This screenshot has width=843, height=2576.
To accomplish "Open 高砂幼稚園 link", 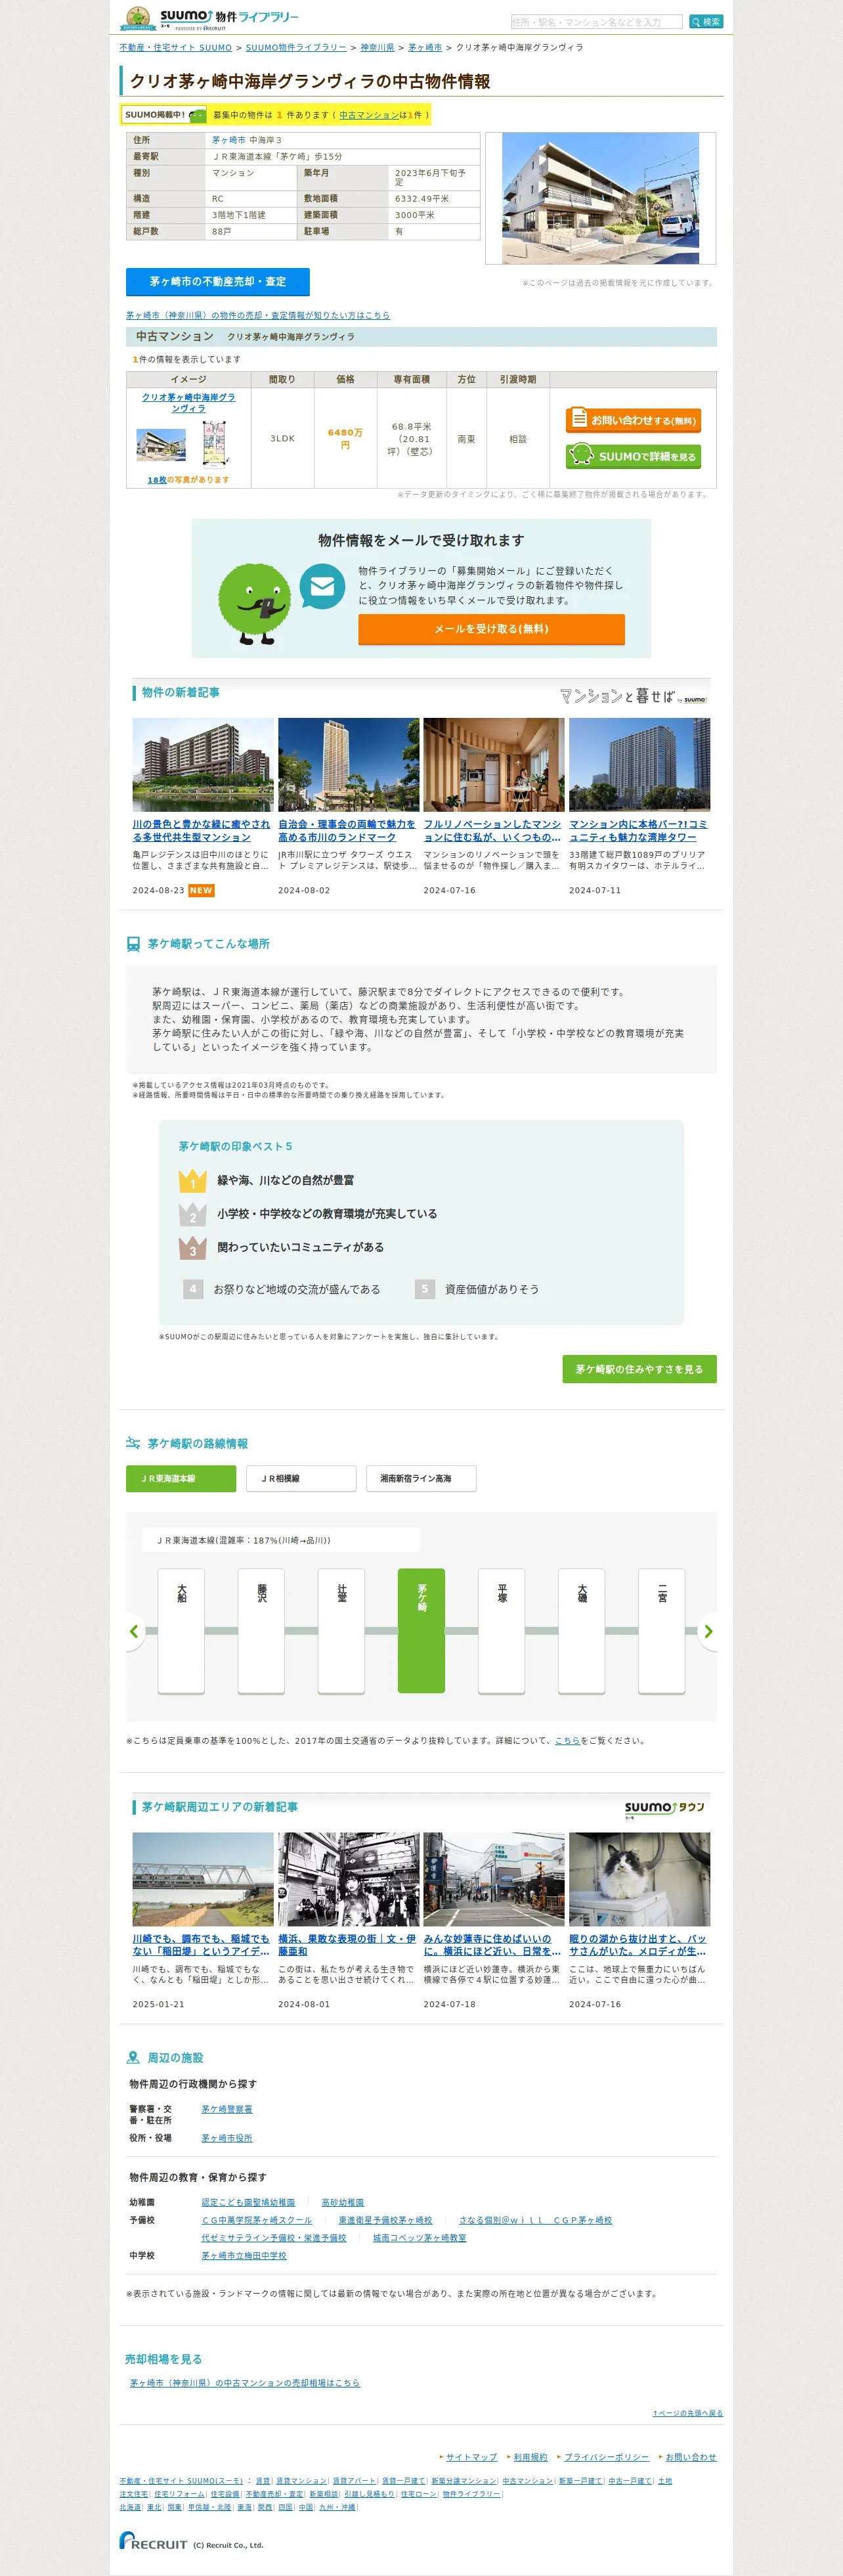I will pyautogui.click(x=343, y=2202).
